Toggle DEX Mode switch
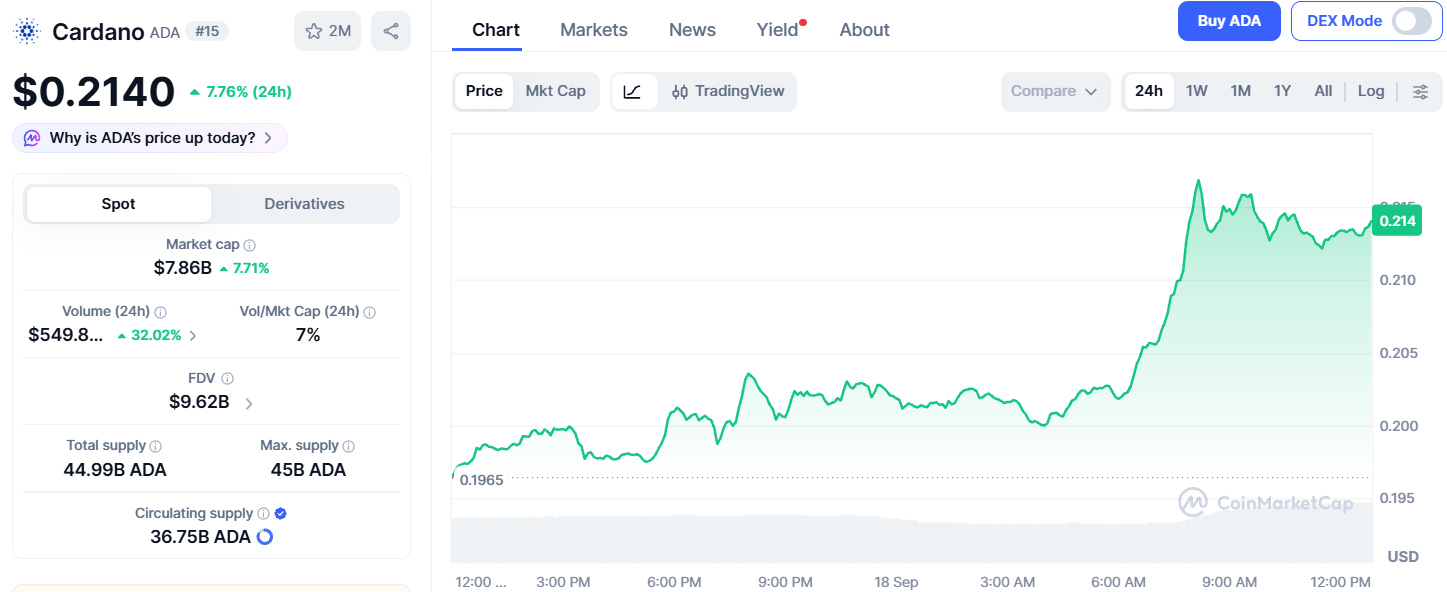Screen dimensions: 1447x592 click(1411, 21)
